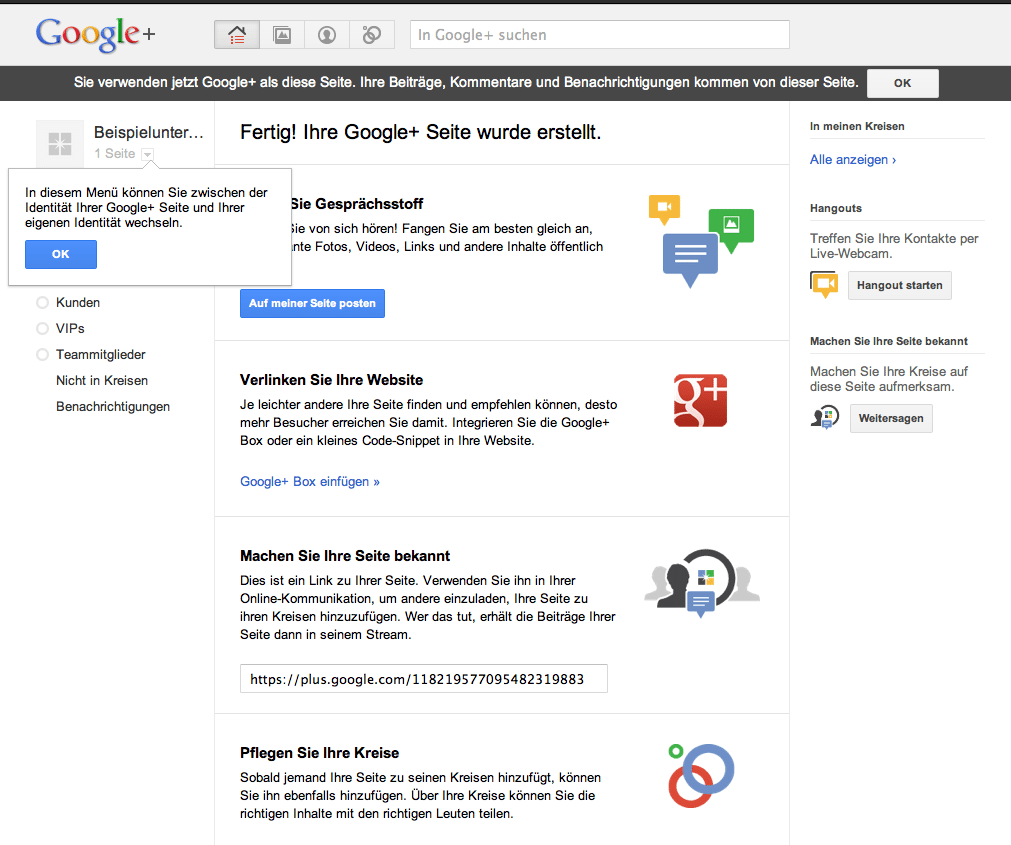The width and height of the screenshot is (1011, 845).
Task: Open the Profile icon in toolbar
Action: pyautogui.click(x=327, y=35)
